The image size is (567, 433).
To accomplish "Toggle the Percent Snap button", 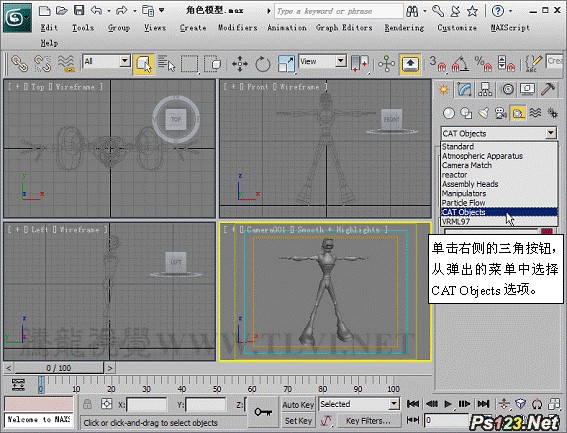I will (483, 63).
